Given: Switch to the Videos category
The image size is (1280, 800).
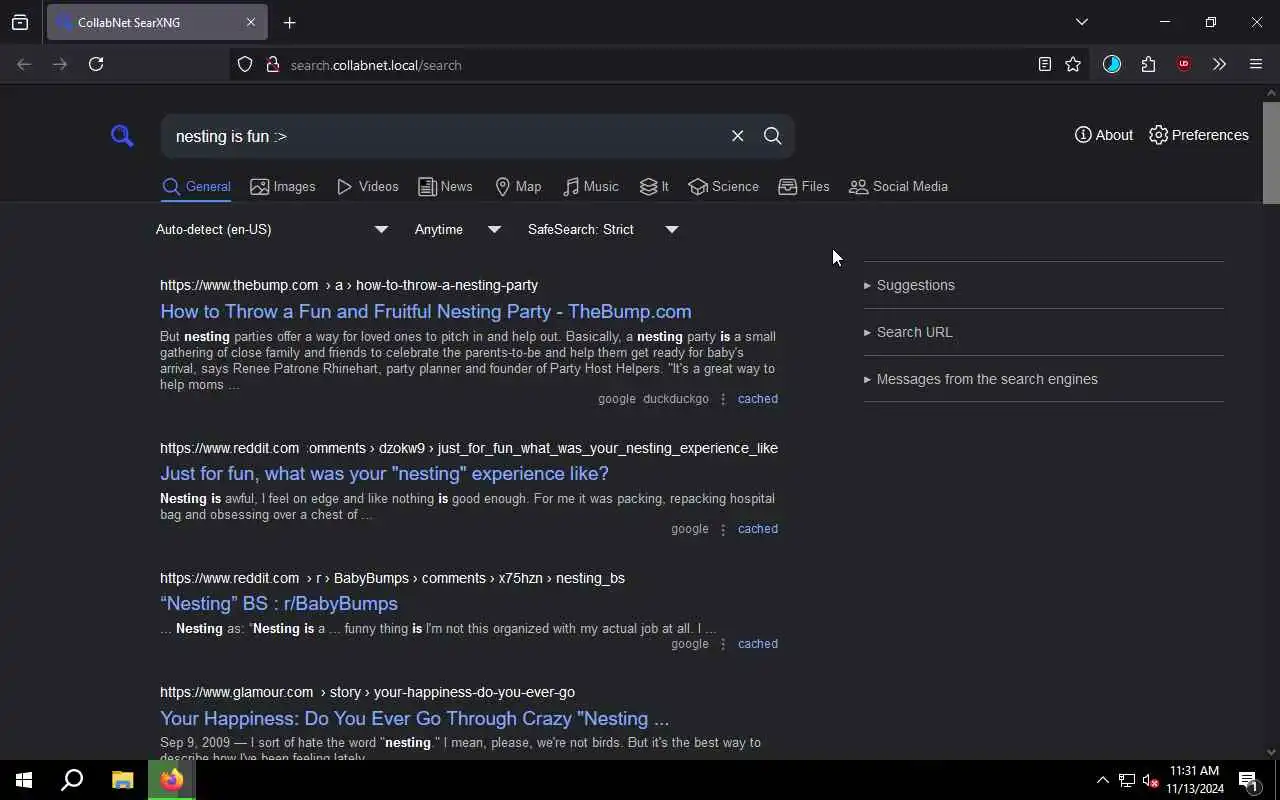Looking at the screenshot, I should 367,187.
